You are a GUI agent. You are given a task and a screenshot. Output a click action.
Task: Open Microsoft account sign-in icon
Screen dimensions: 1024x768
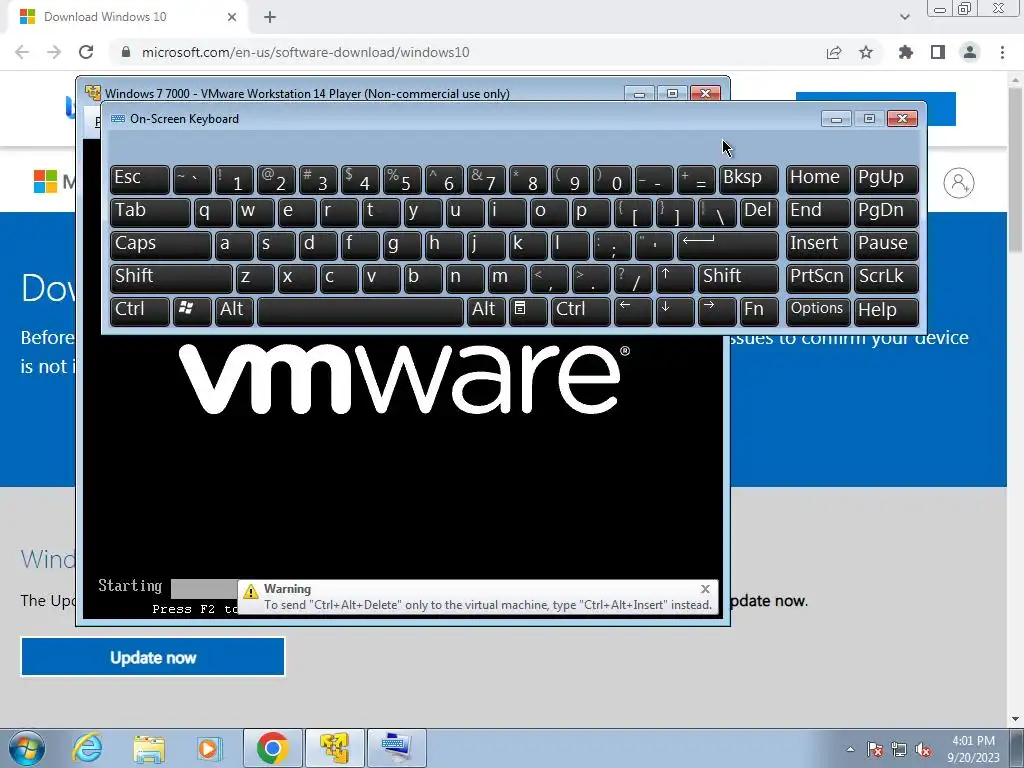tap(959, 183)
